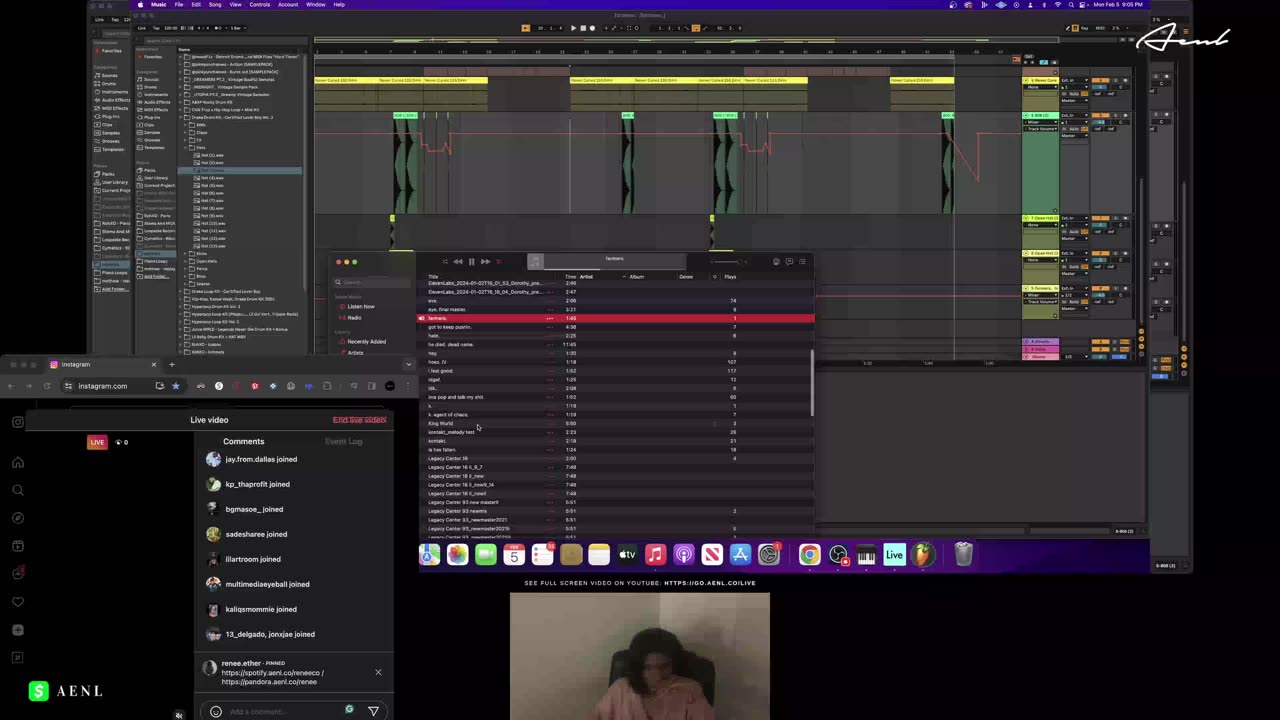
Task: Expand Snares folder in Ableton browser
Action: point(185,284)
